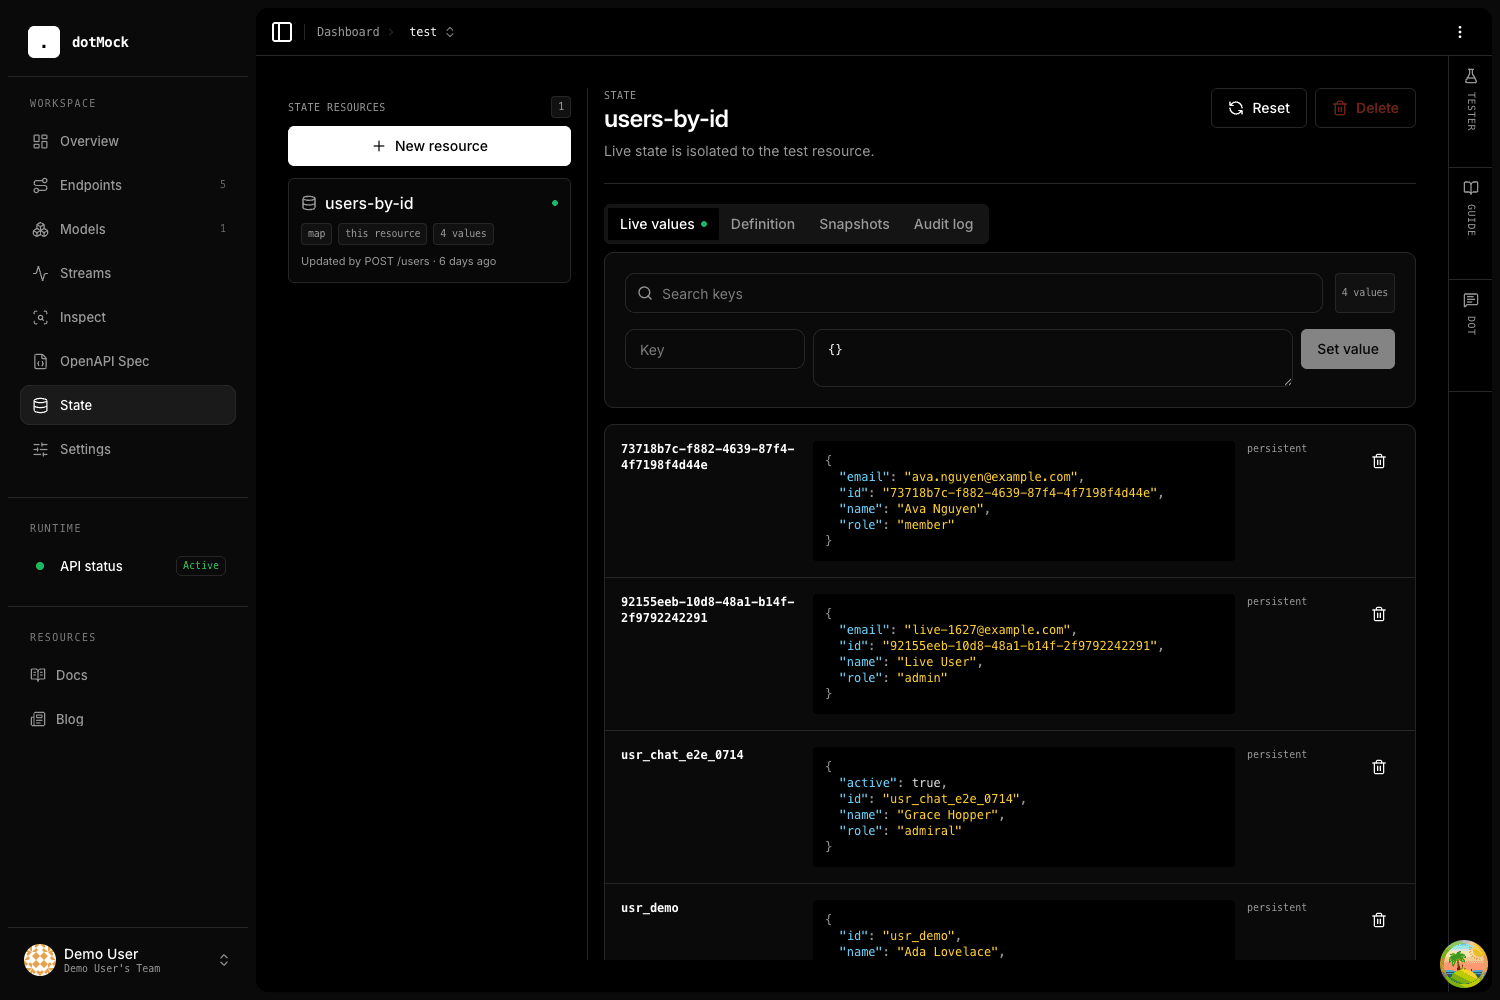Click the "map" tag on resource card
The image size is (1500, 1000).
316,234
